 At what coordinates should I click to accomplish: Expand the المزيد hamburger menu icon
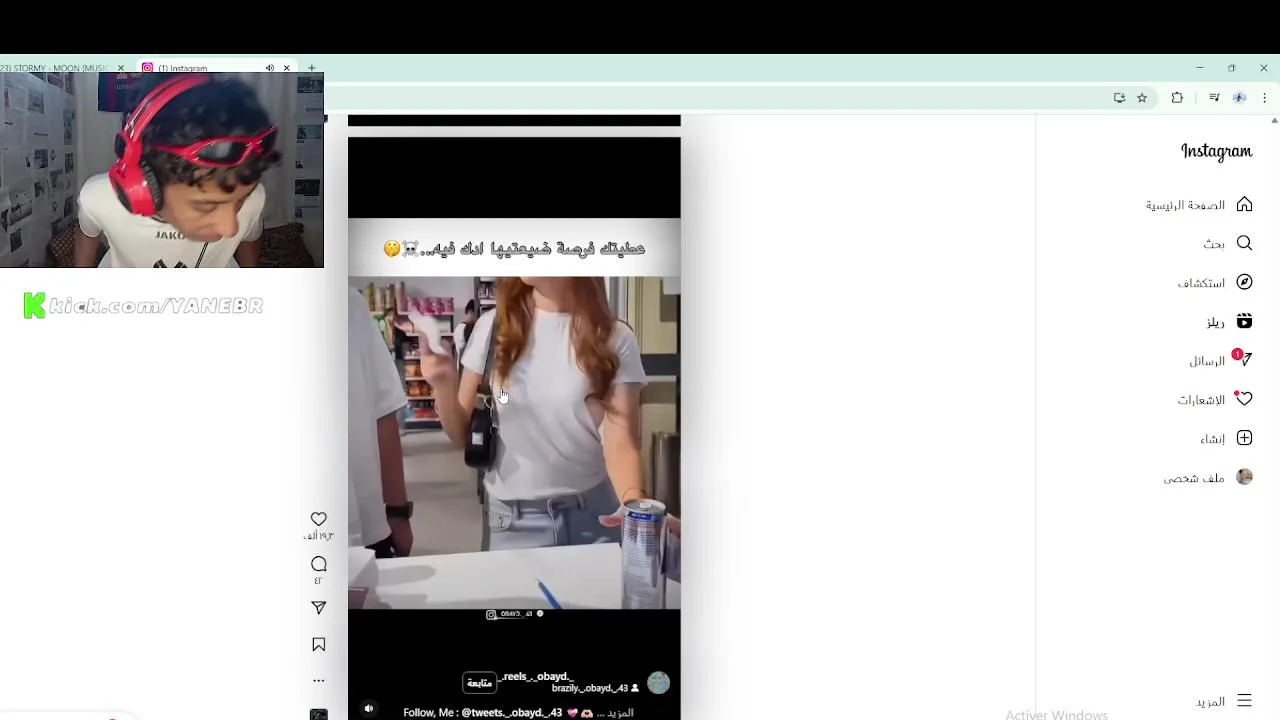pyautogui.click(x=1244, y=701)
